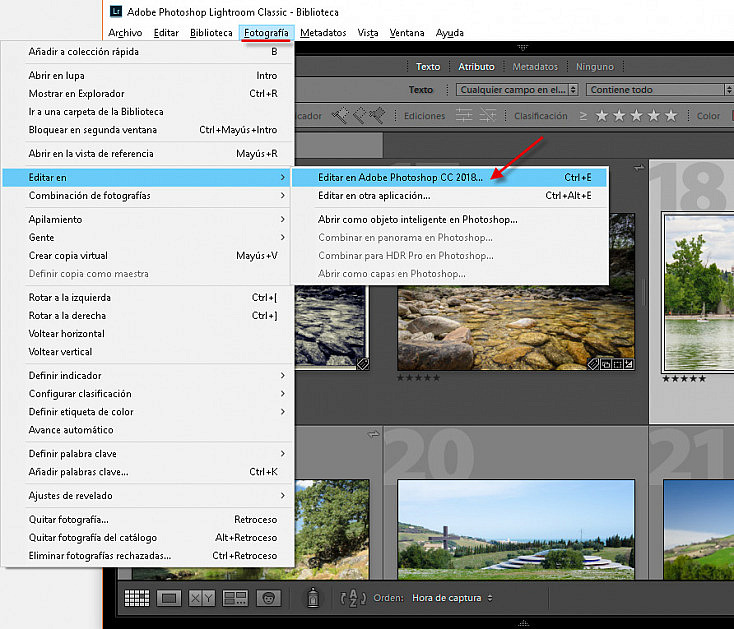Toggle bottom filmstrip panel handle

tap(523, 623)
